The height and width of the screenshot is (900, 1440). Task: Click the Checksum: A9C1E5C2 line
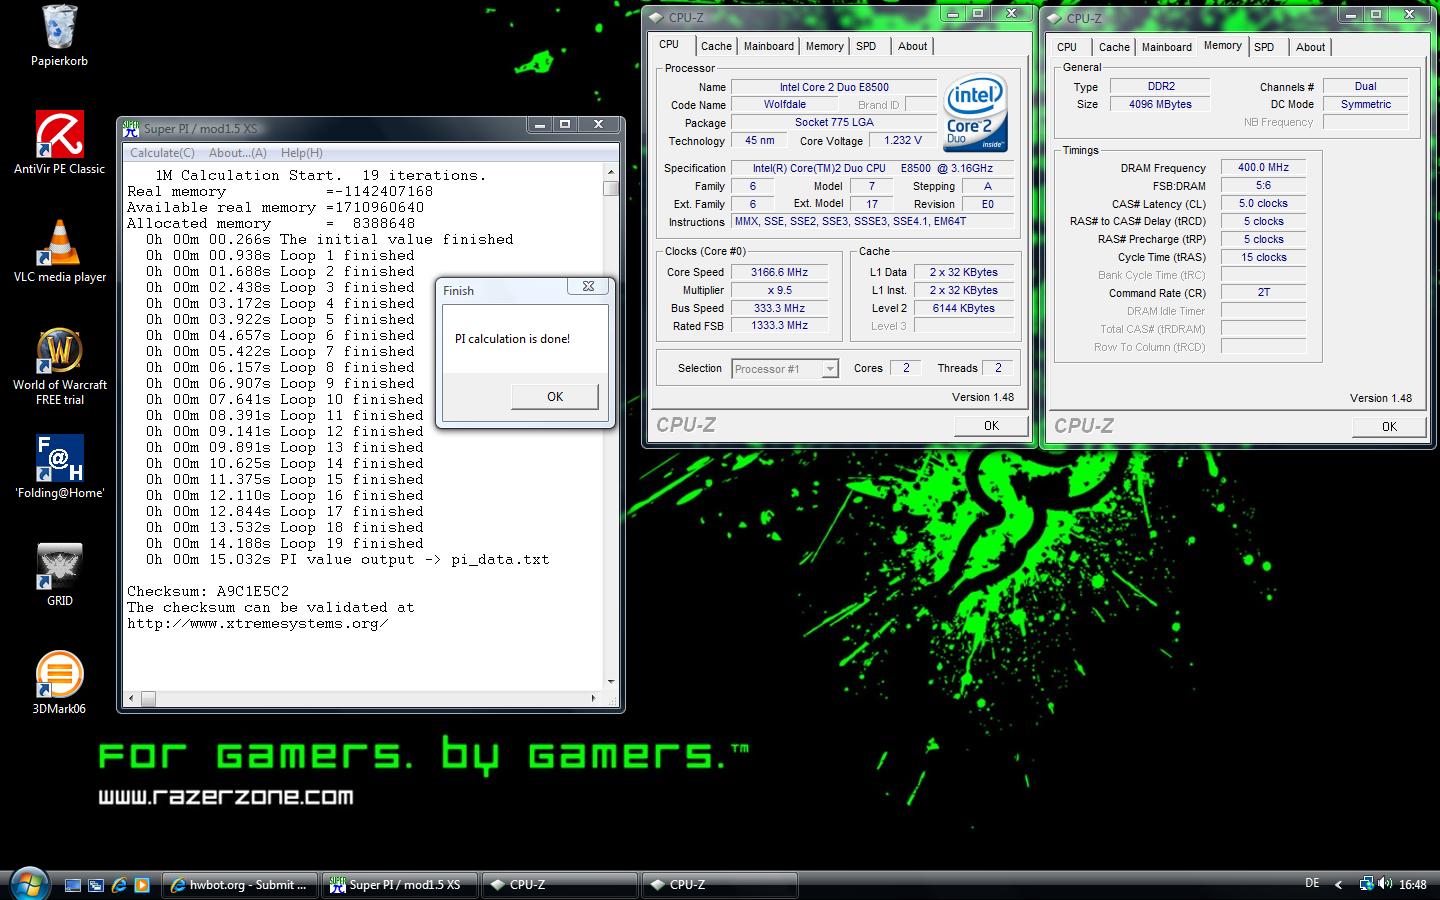pyautogui.click(x=208, y=591)
